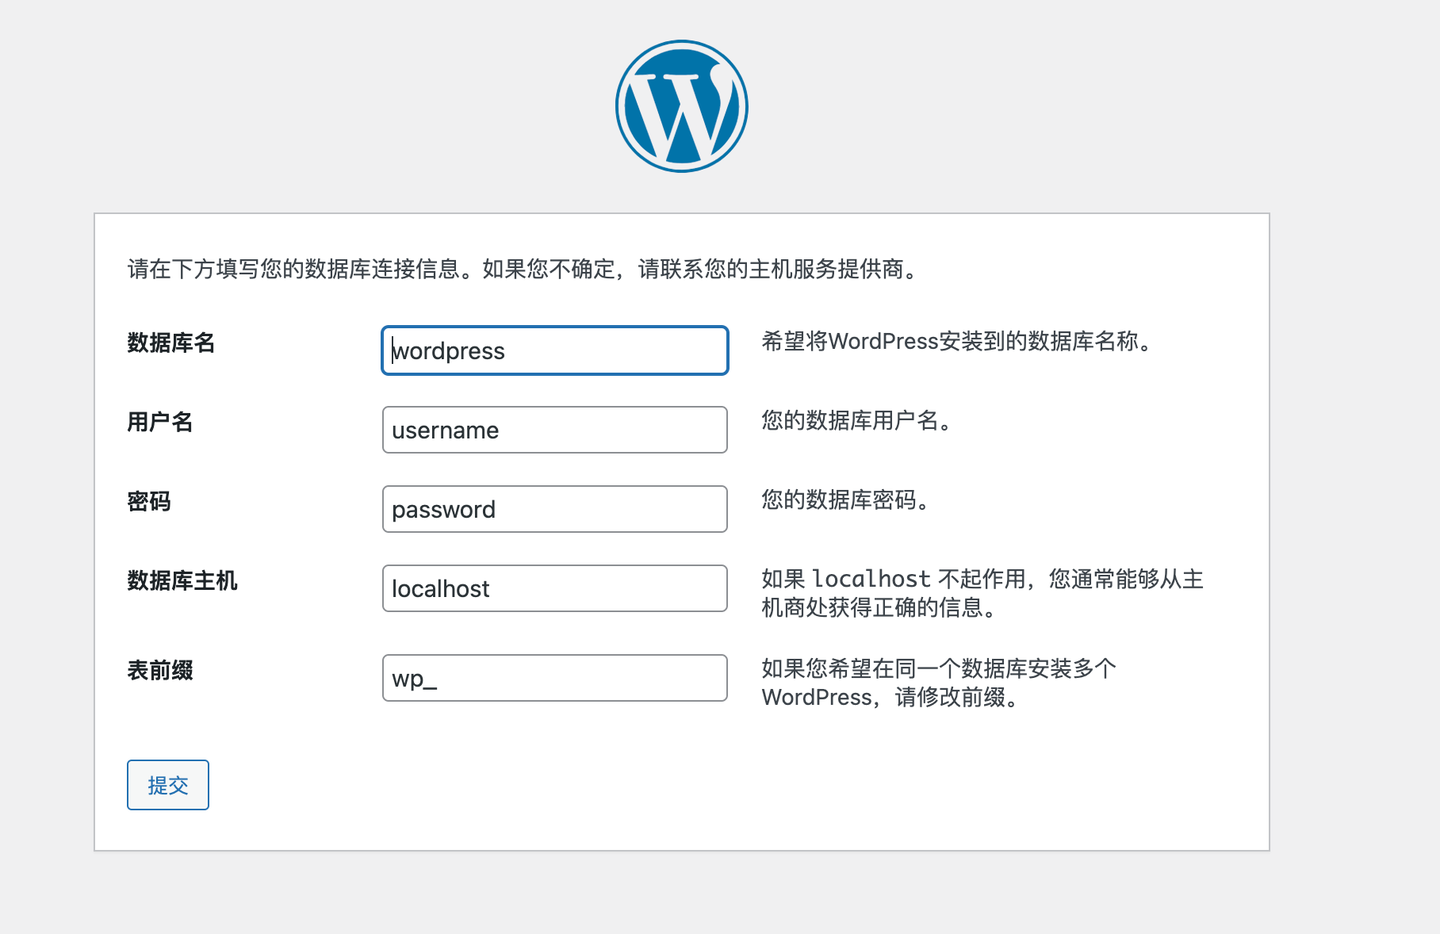Click the 密码 label
The image size is (1440, 934).
tap(149, 501)
